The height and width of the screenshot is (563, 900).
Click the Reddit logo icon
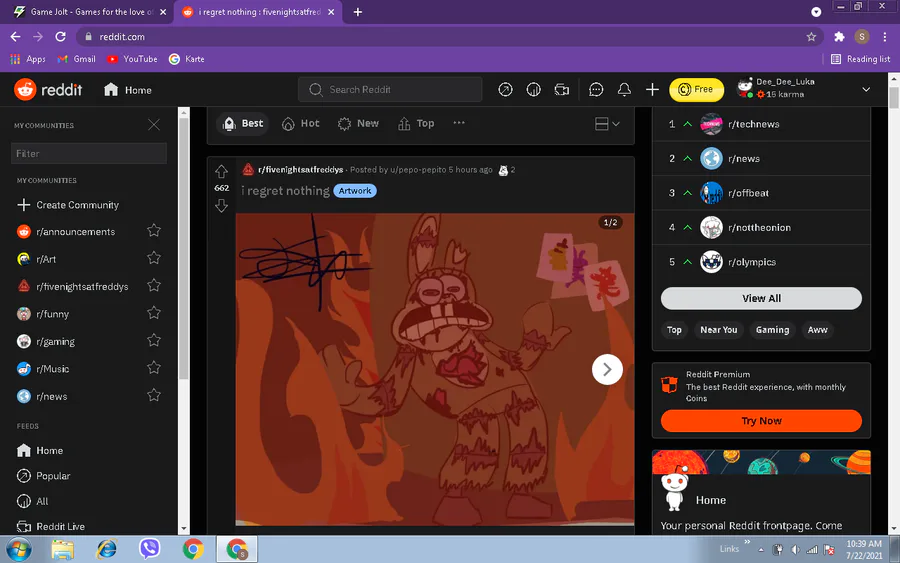pos(25,90)
